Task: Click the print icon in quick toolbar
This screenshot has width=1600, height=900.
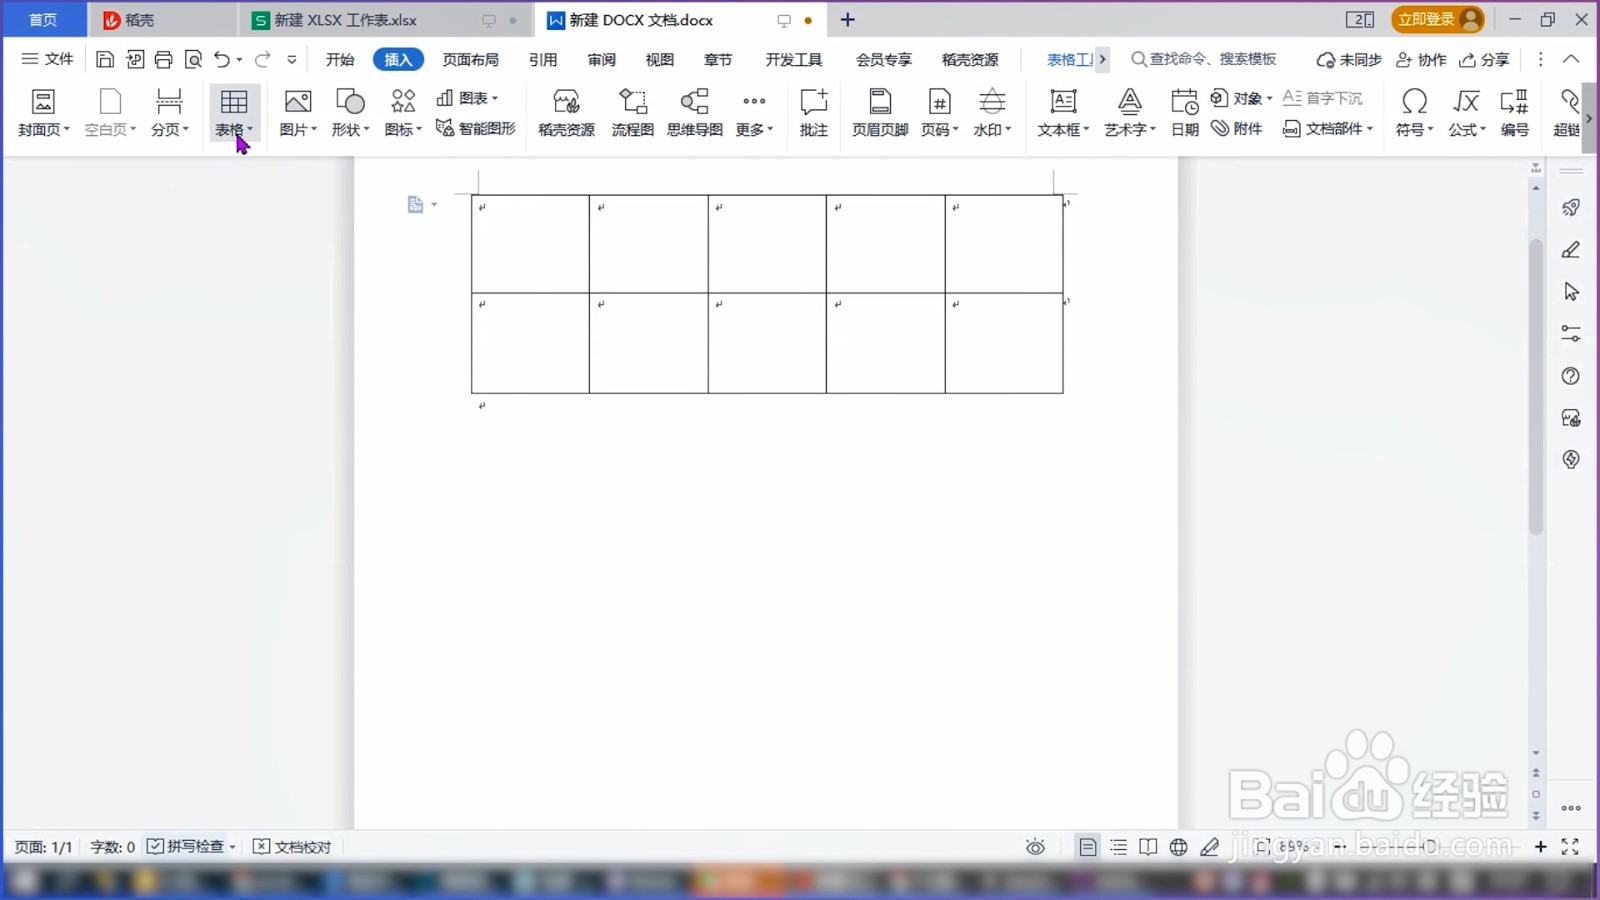Action: coord(164,60)
